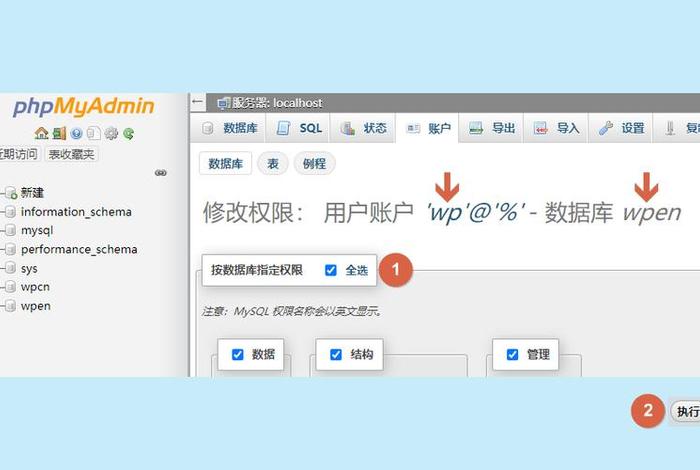Click the log out door icon
This screenshot has width=700, height=470.
click(59, 133)
